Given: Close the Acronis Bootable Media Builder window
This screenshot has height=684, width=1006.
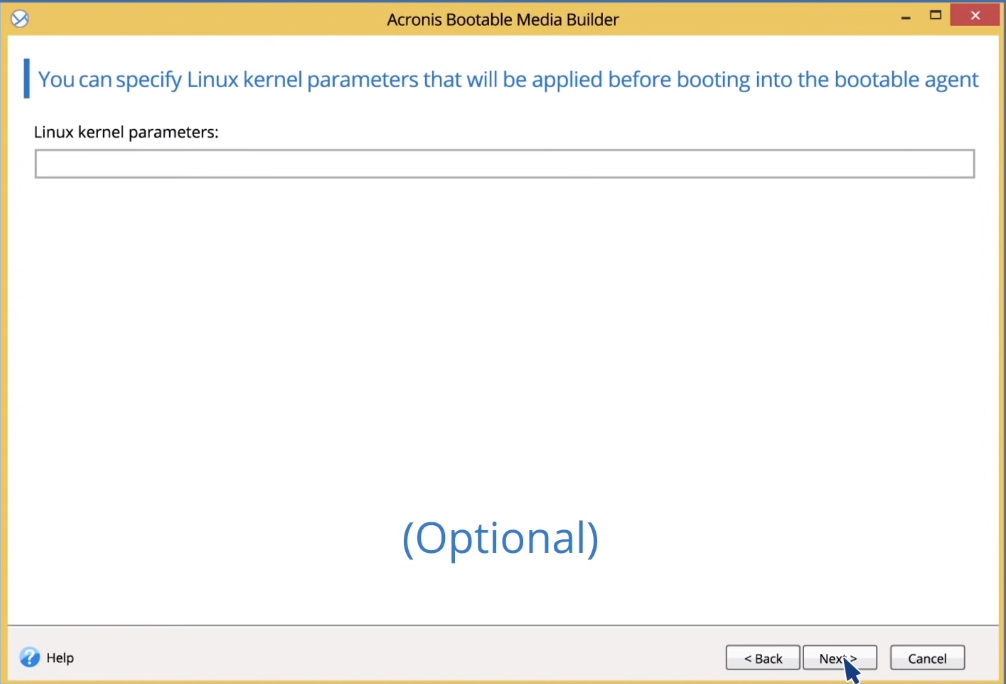Looking at the screenshot, I should click(975, 15).
